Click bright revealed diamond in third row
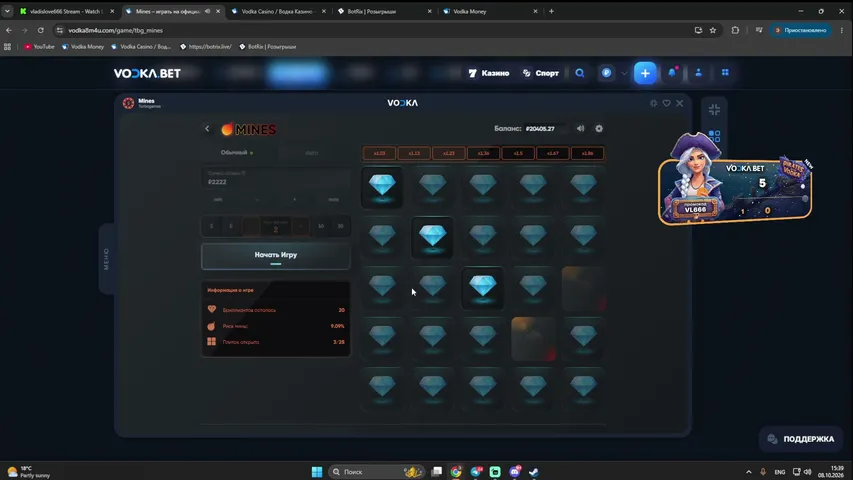The width and height of the screenshot is (853, 480). (483, 287)
